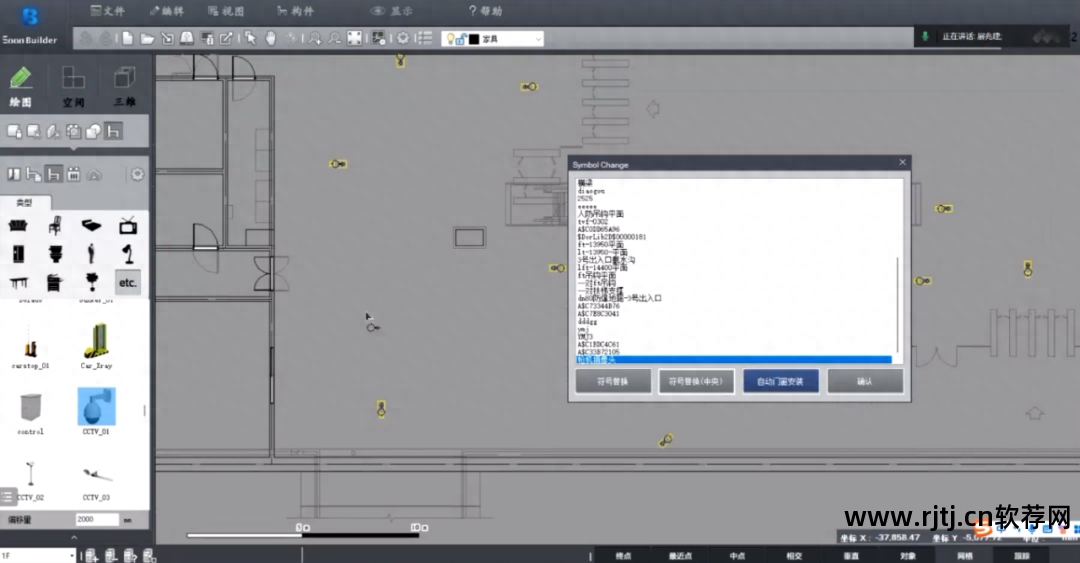Switch to 绘图 drawing mode
1080x563 pixels.
21,87
